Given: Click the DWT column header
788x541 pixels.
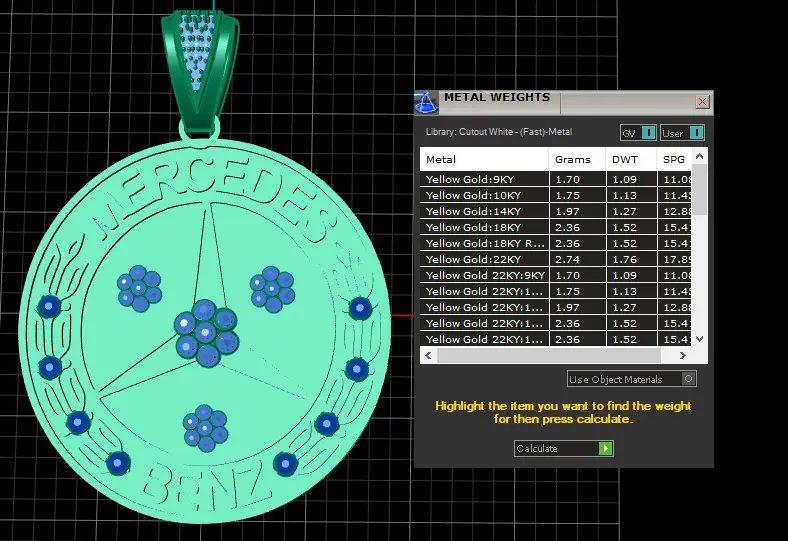Looking at the screenshot, I should [631, 159].
